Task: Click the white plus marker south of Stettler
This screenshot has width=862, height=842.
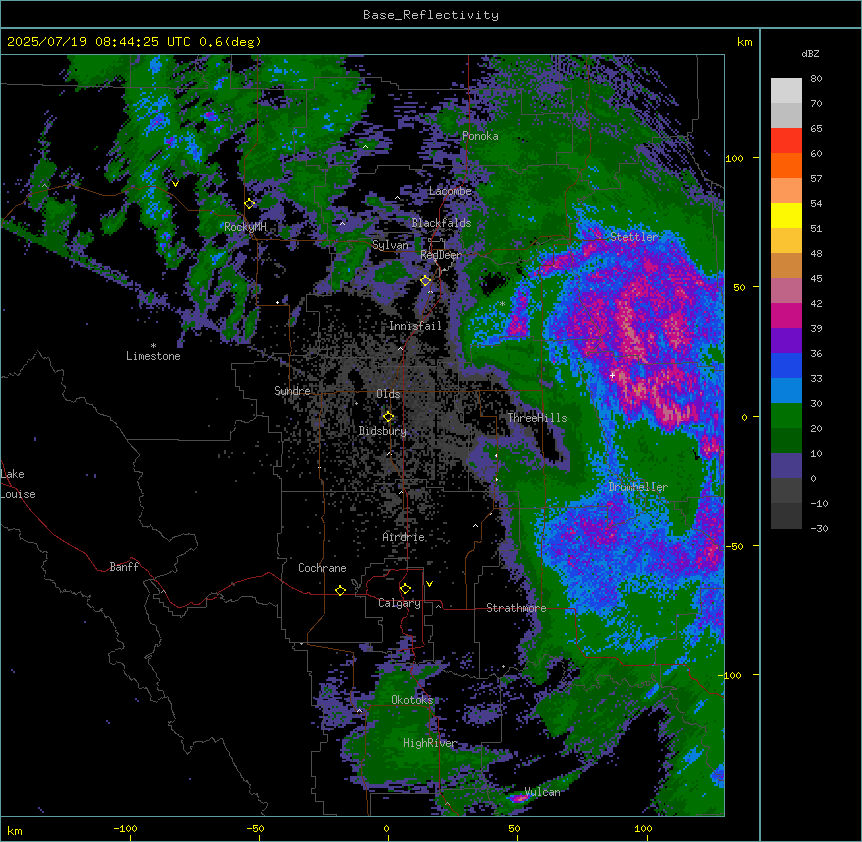Action: point(612,375)
